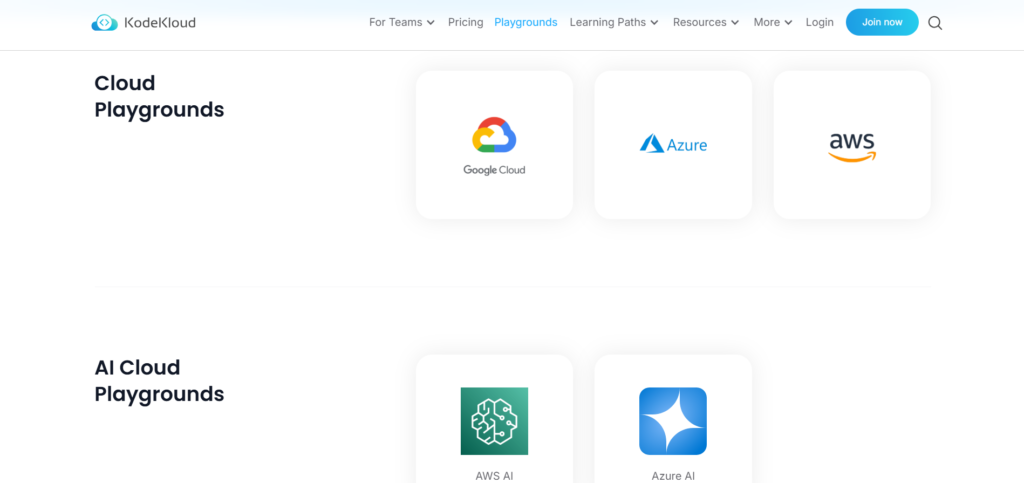Select the Playgrounds nav item
Viewport: 1024px width, 483px height.
point(526,22)
